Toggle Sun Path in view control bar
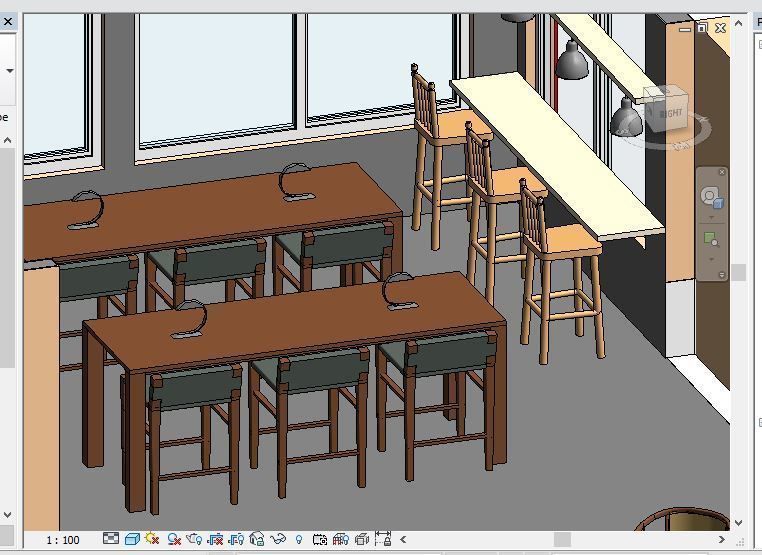Image resolution: width=762 pixels, height=555 pixels. tap(152, 539)
